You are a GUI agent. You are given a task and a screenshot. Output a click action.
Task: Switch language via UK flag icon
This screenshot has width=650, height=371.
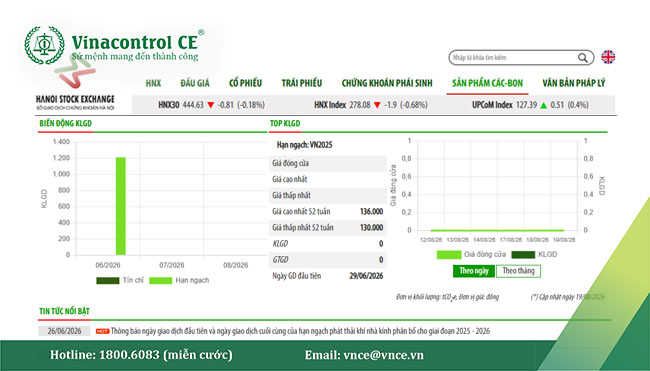608,57
